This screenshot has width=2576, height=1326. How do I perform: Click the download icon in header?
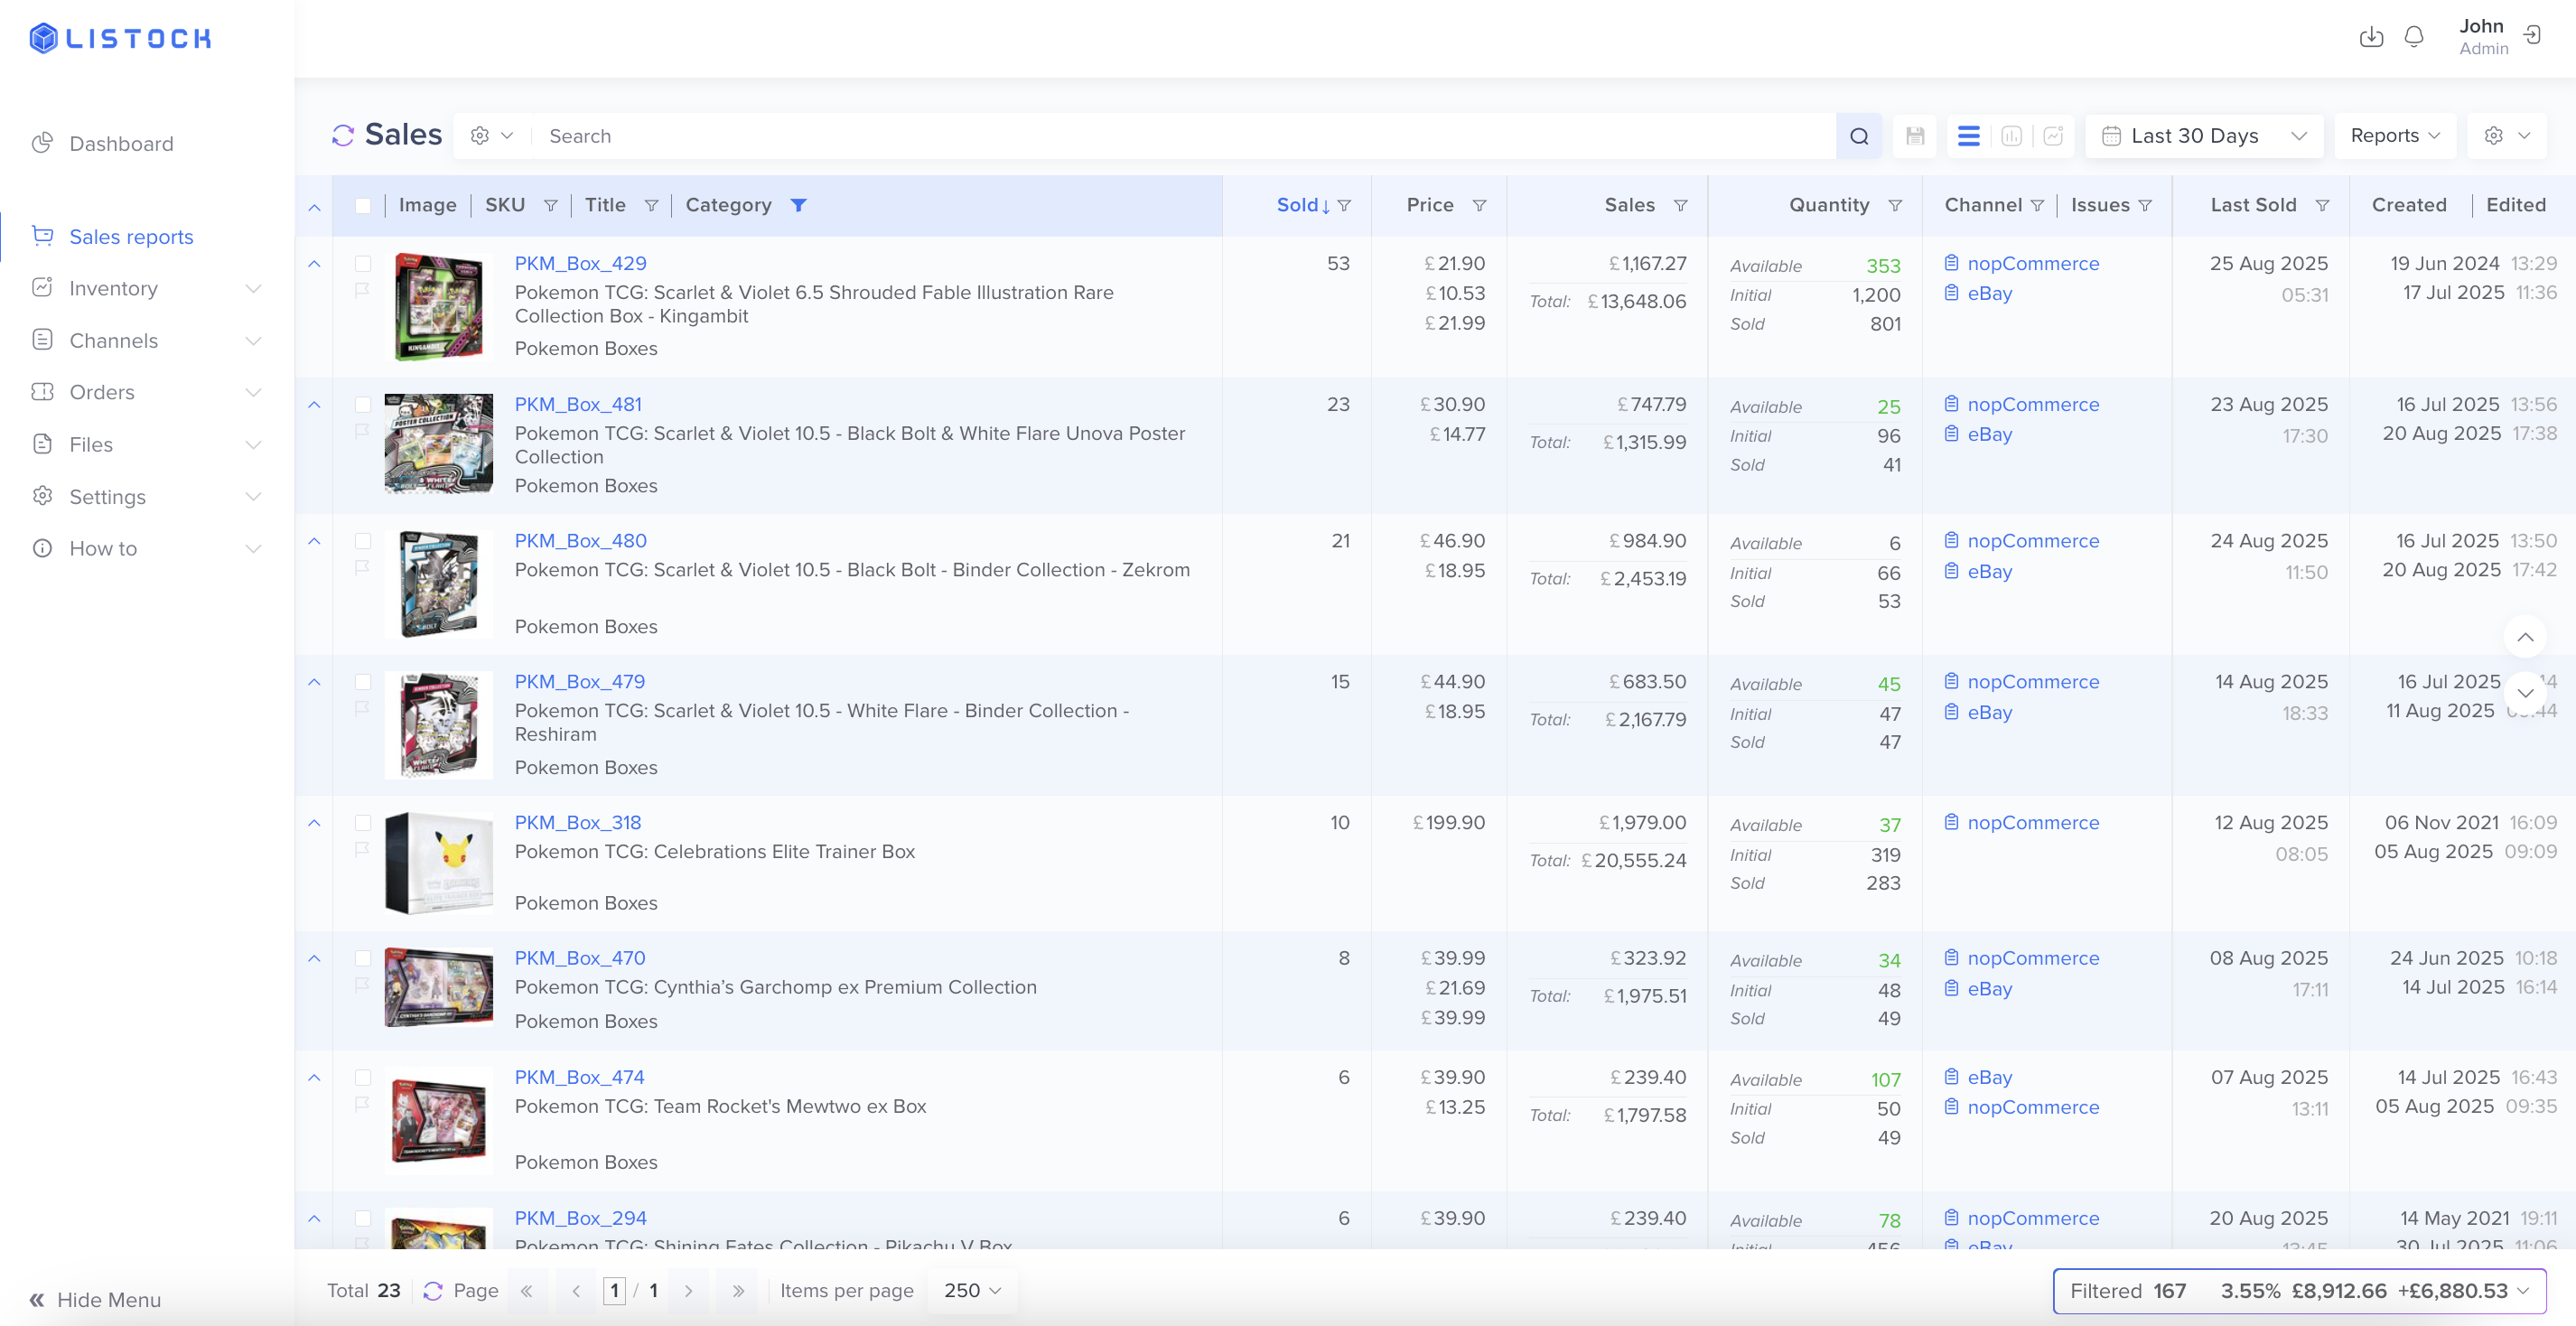[2371, 37]
